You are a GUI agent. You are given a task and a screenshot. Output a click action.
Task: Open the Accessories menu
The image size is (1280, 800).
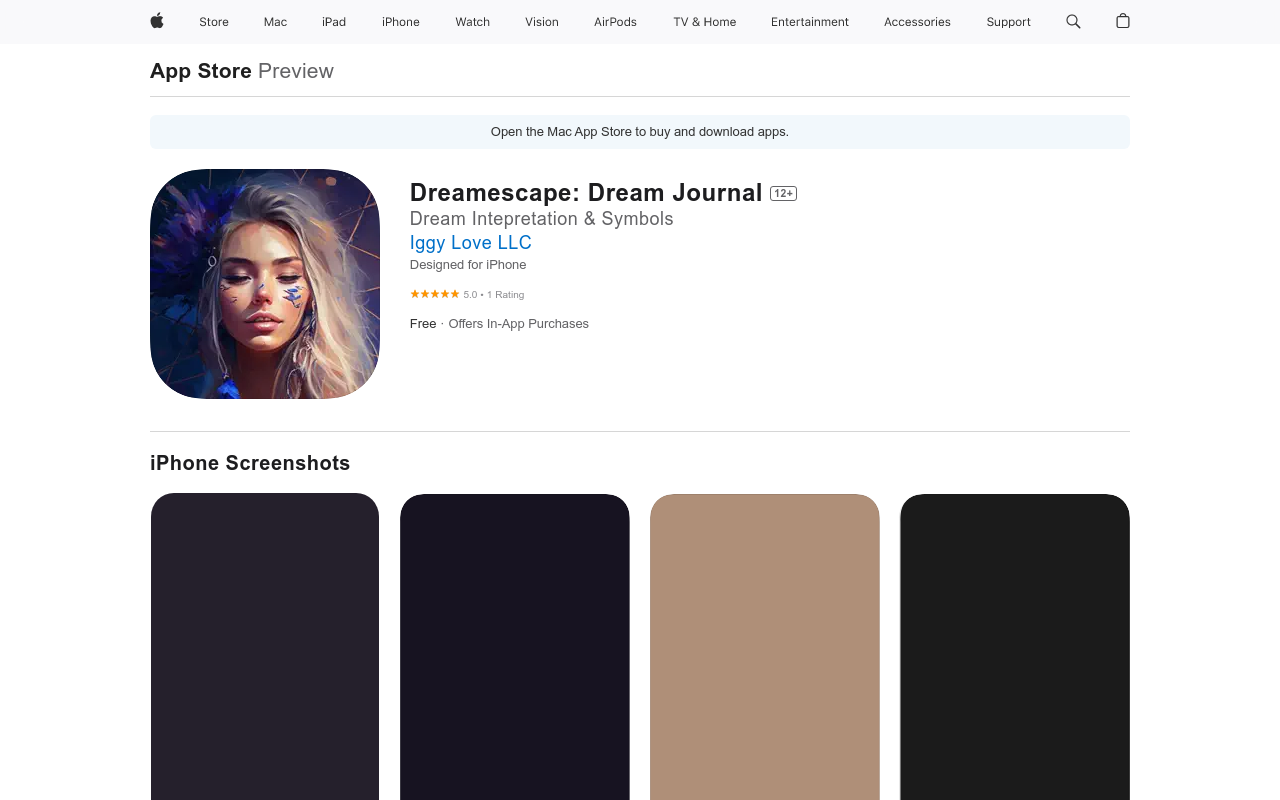[917, 22]
